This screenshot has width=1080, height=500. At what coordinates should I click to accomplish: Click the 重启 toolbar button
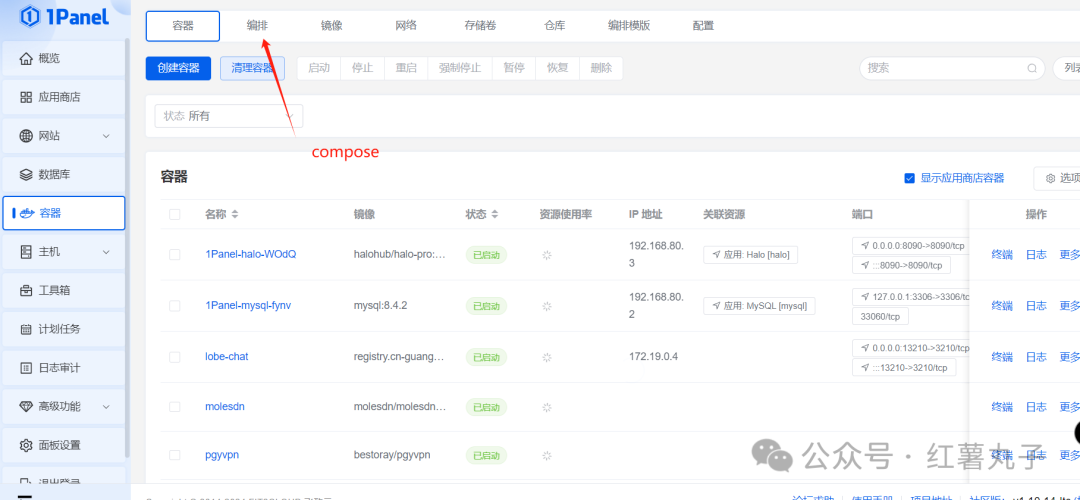pyautogui.click(x=406, y=68)
